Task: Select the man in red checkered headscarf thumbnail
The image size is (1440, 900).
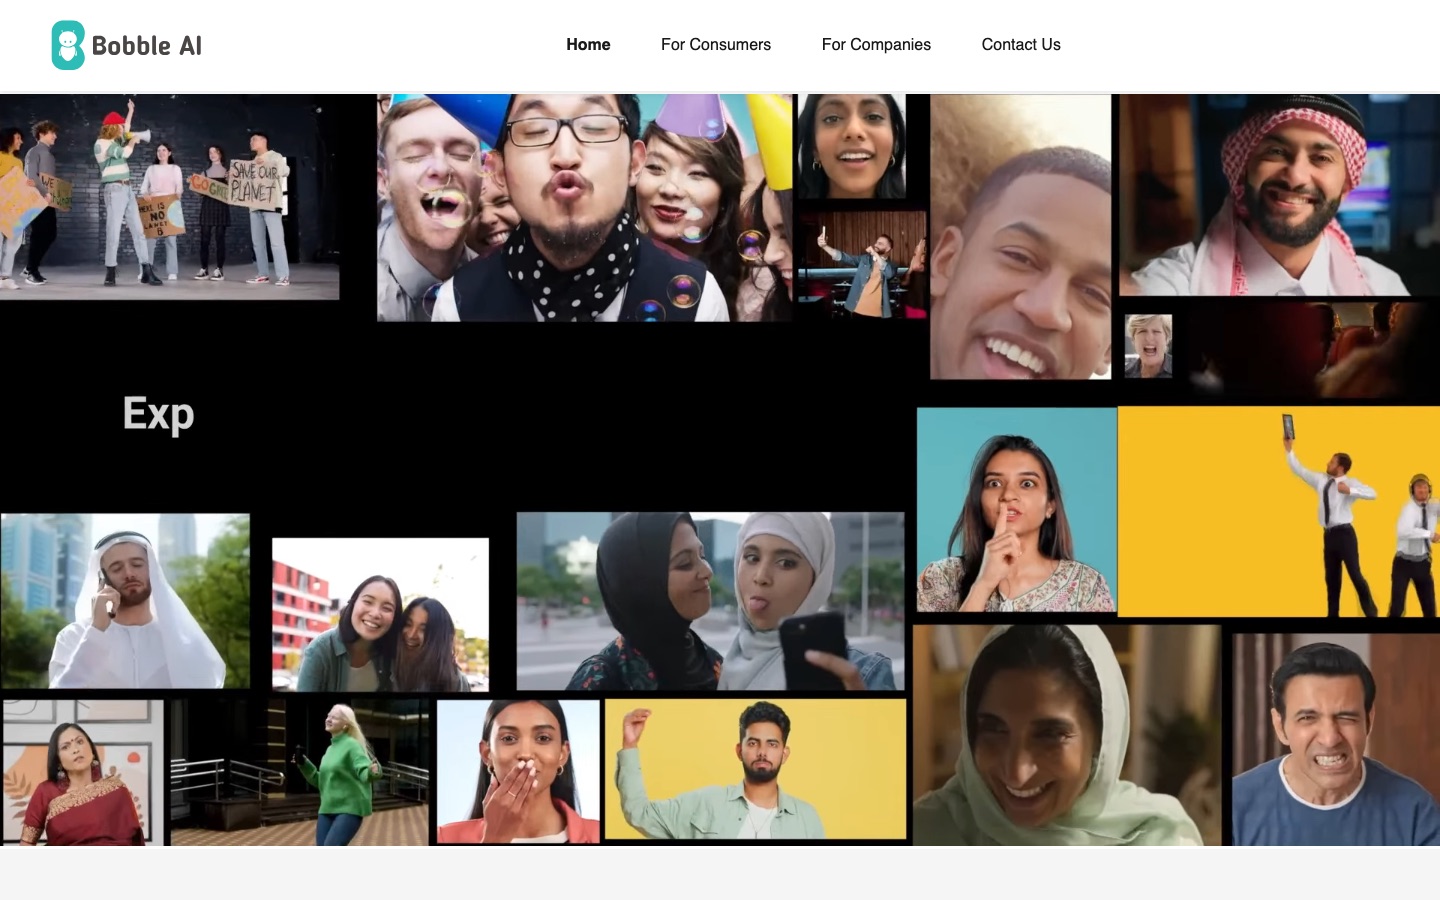Action: click(1279, 195)
